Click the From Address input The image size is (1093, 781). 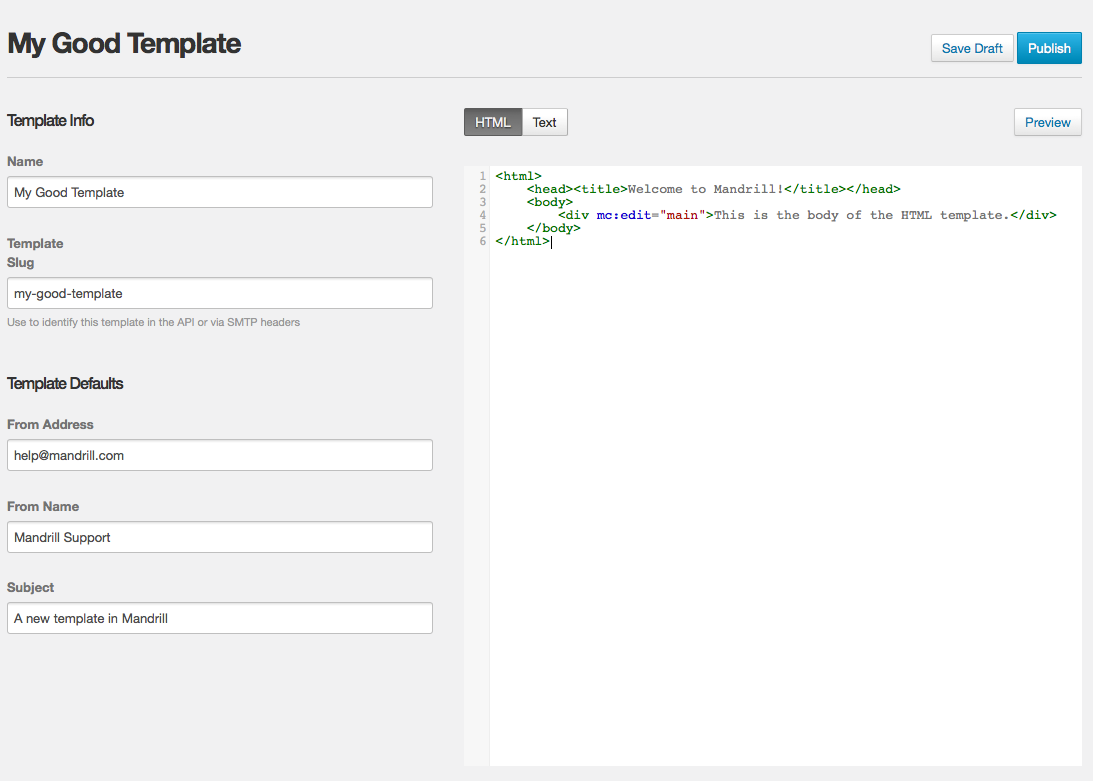coord(220,455)
